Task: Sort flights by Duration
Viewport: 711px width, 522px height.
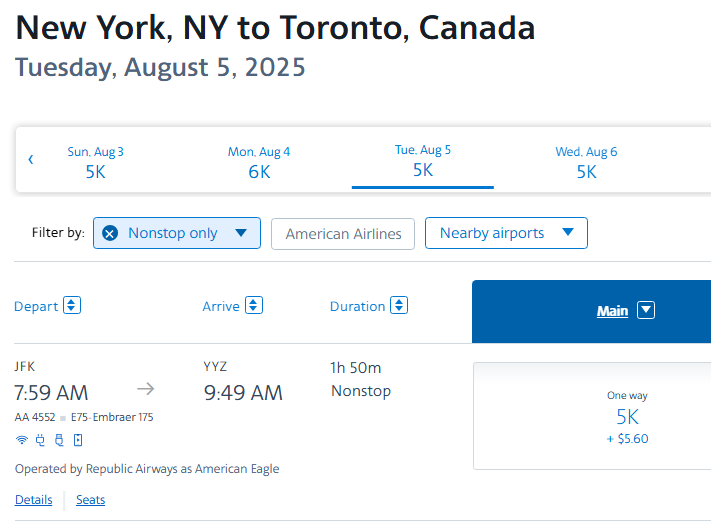Action: 369,306
